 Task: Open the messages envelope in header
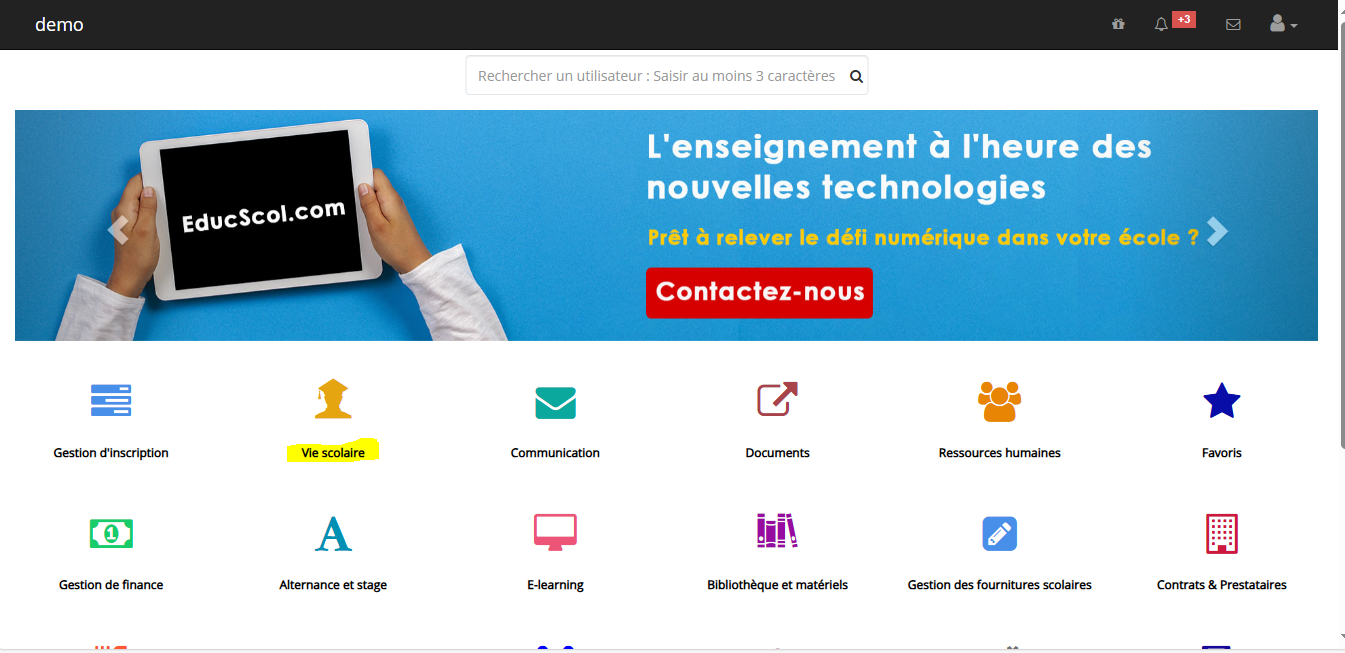click(1233, 24)
